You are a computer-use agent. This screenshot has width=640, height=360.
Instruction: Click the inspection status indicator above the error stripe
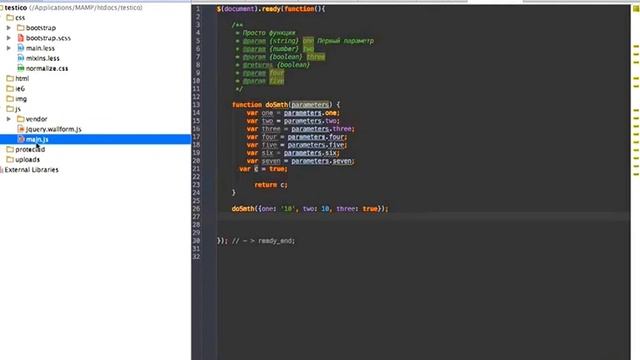(x=636, y=9)
